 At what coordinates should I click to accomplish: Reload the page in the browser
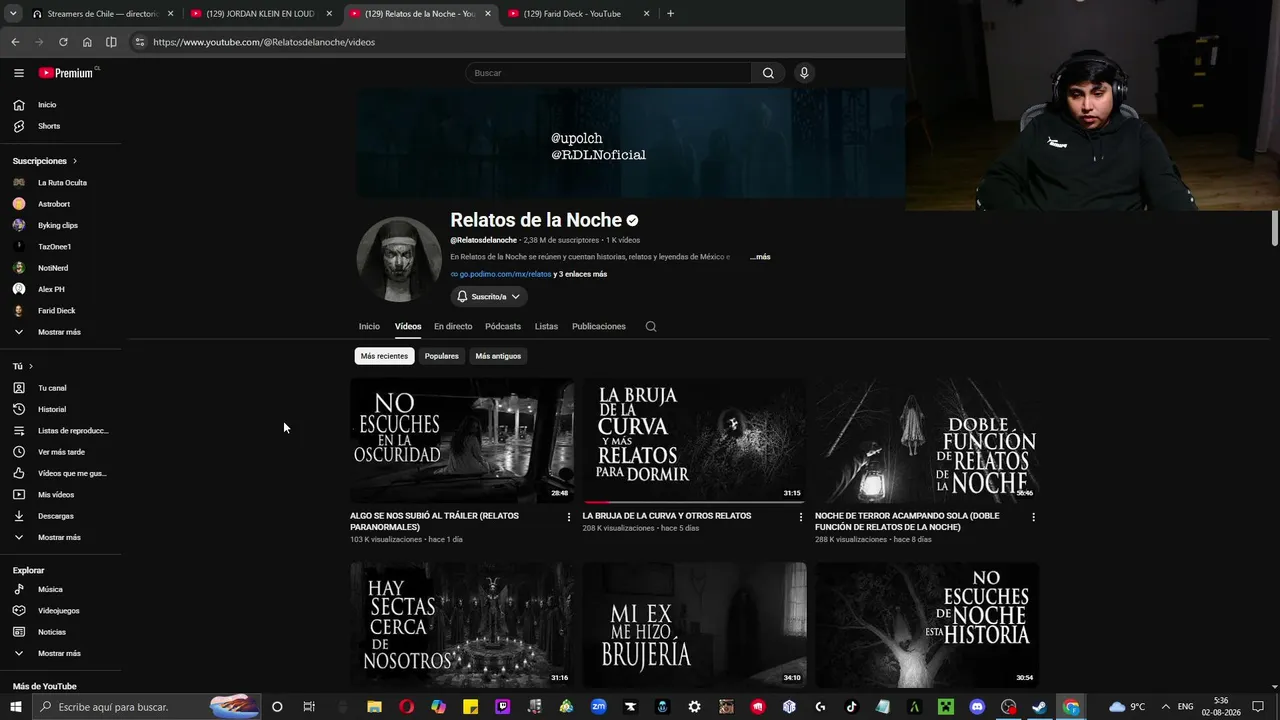tap(63, 42)
